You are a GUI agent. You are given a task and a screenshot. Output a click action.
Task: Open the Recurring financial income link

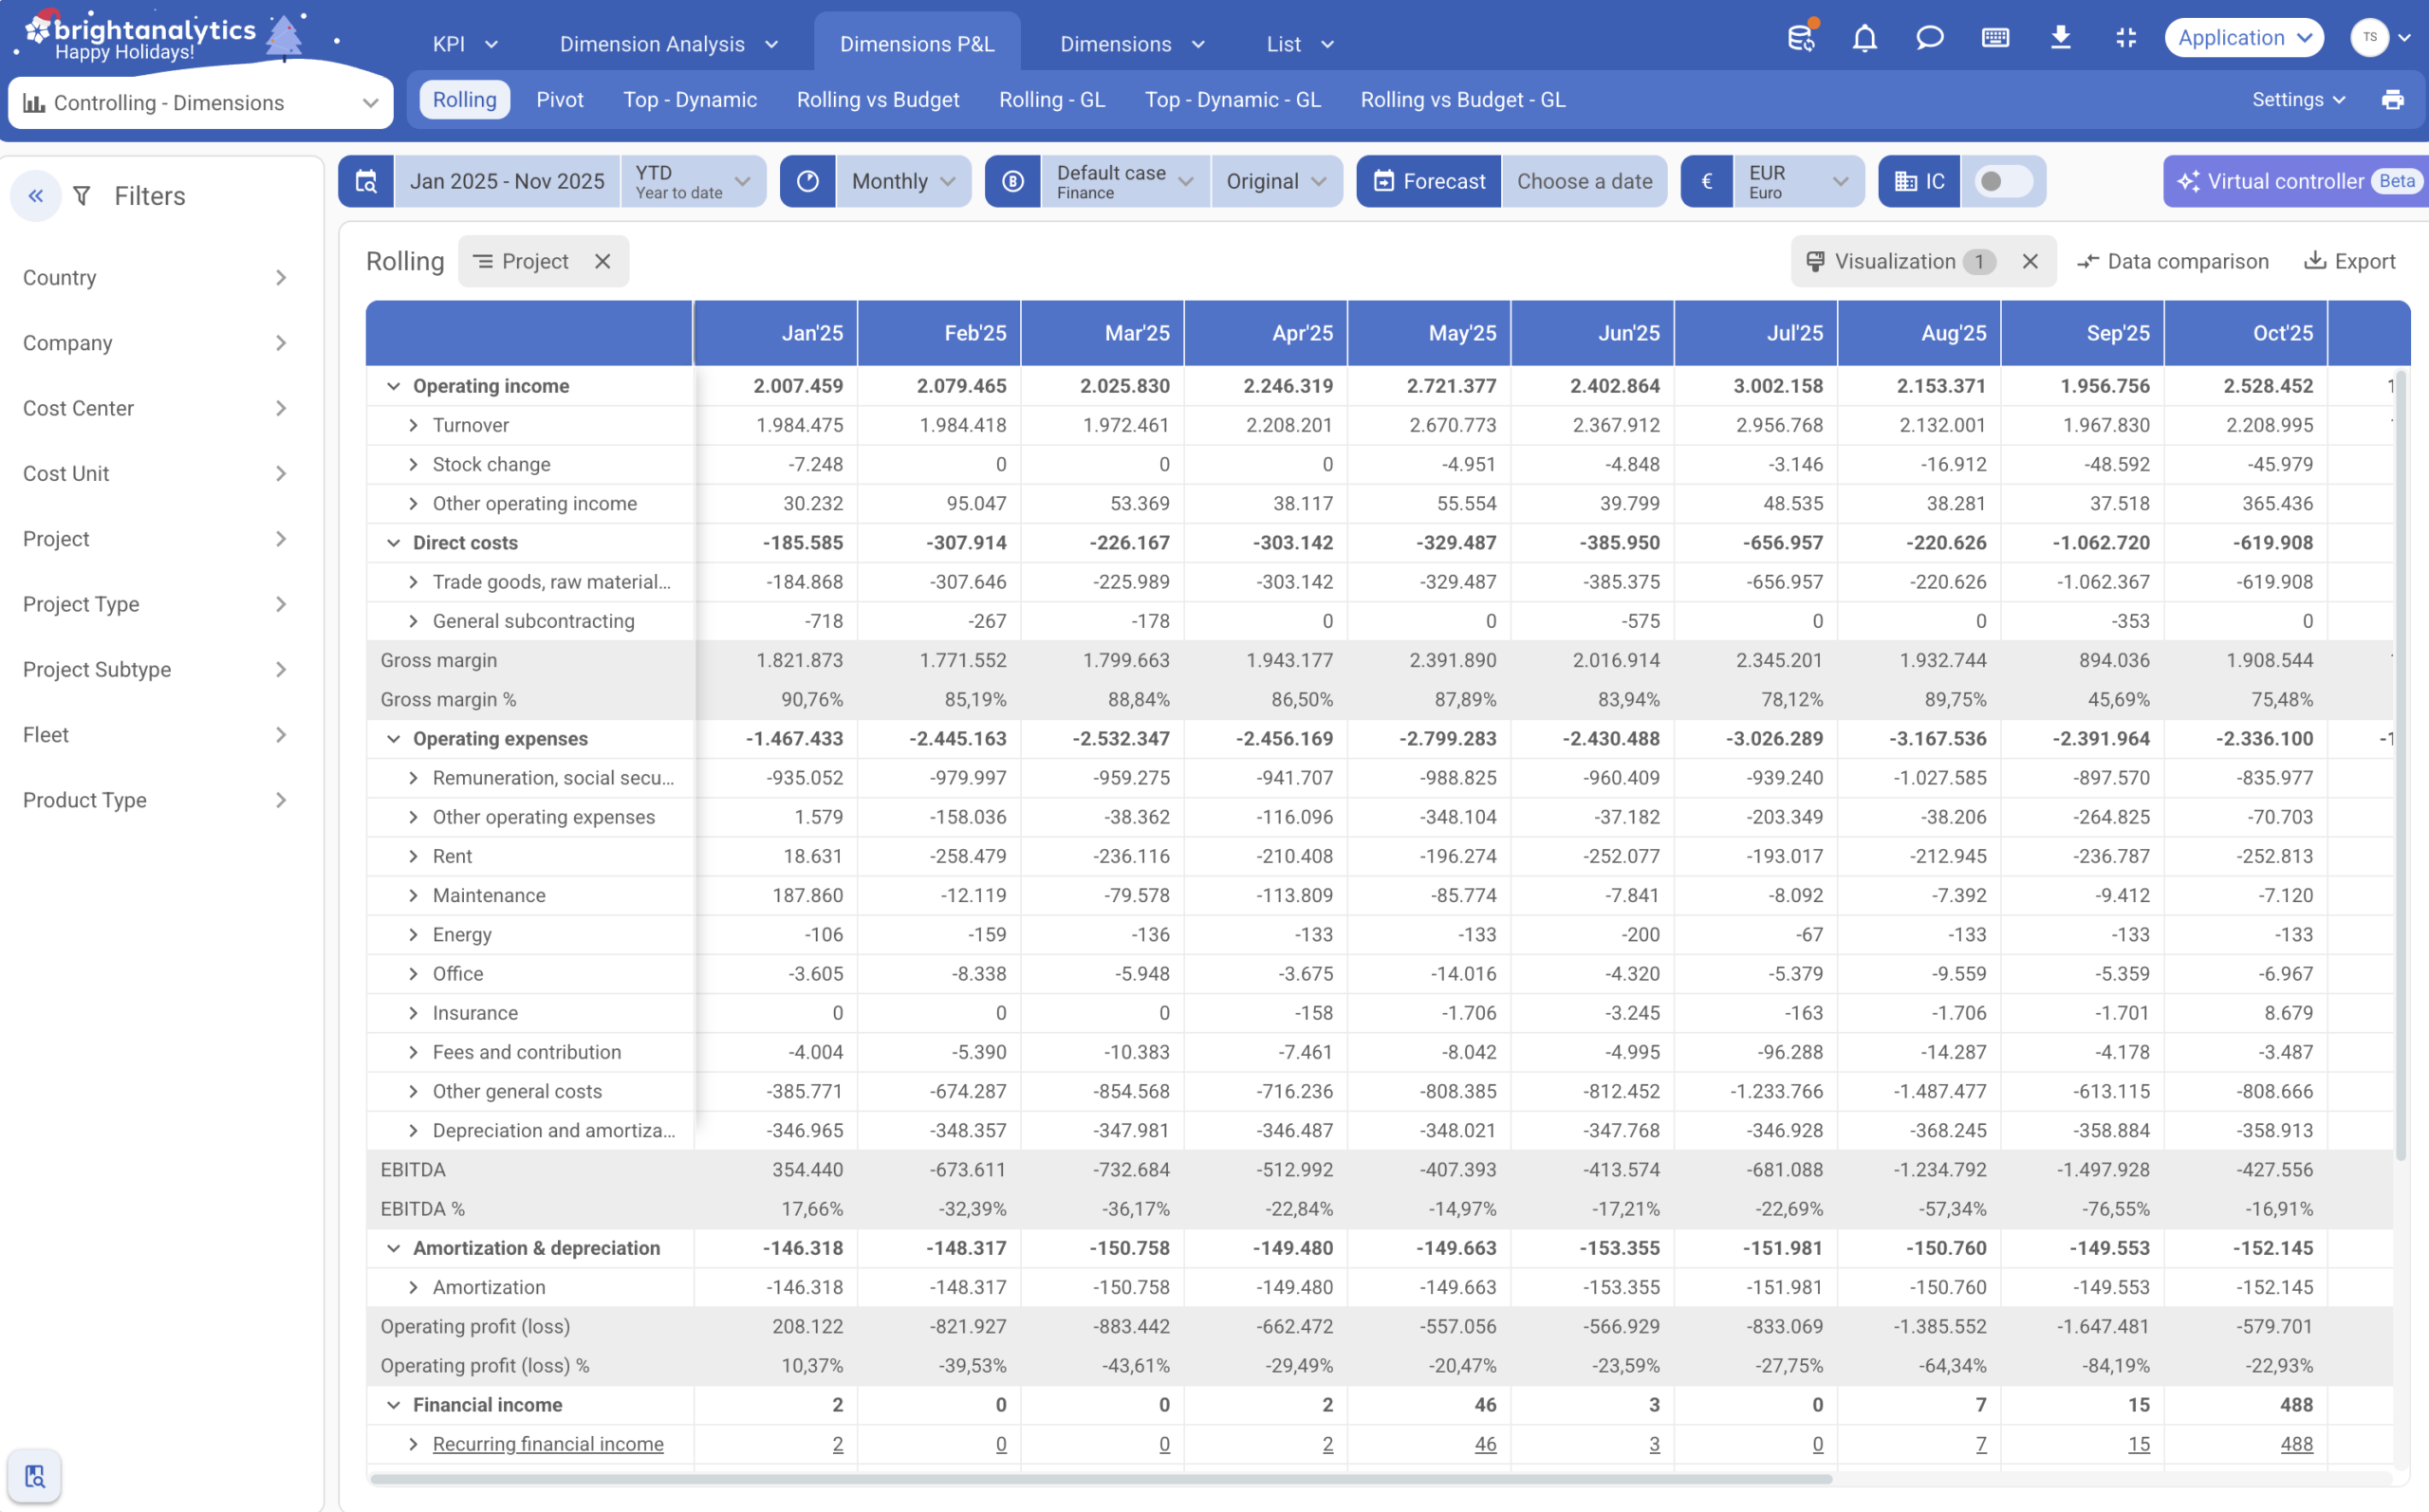coord(548,1444)
